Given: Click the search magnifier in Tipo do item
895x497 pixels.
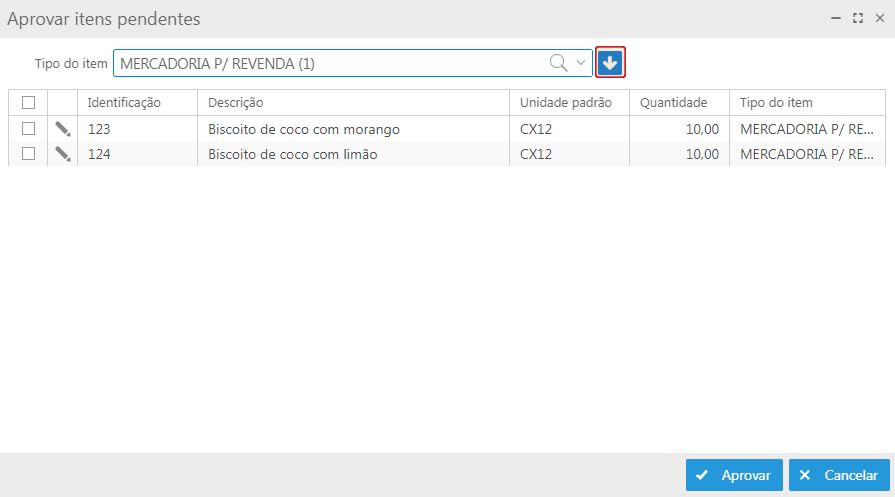Looking at the screenshot, I should [x=559, y=63].
